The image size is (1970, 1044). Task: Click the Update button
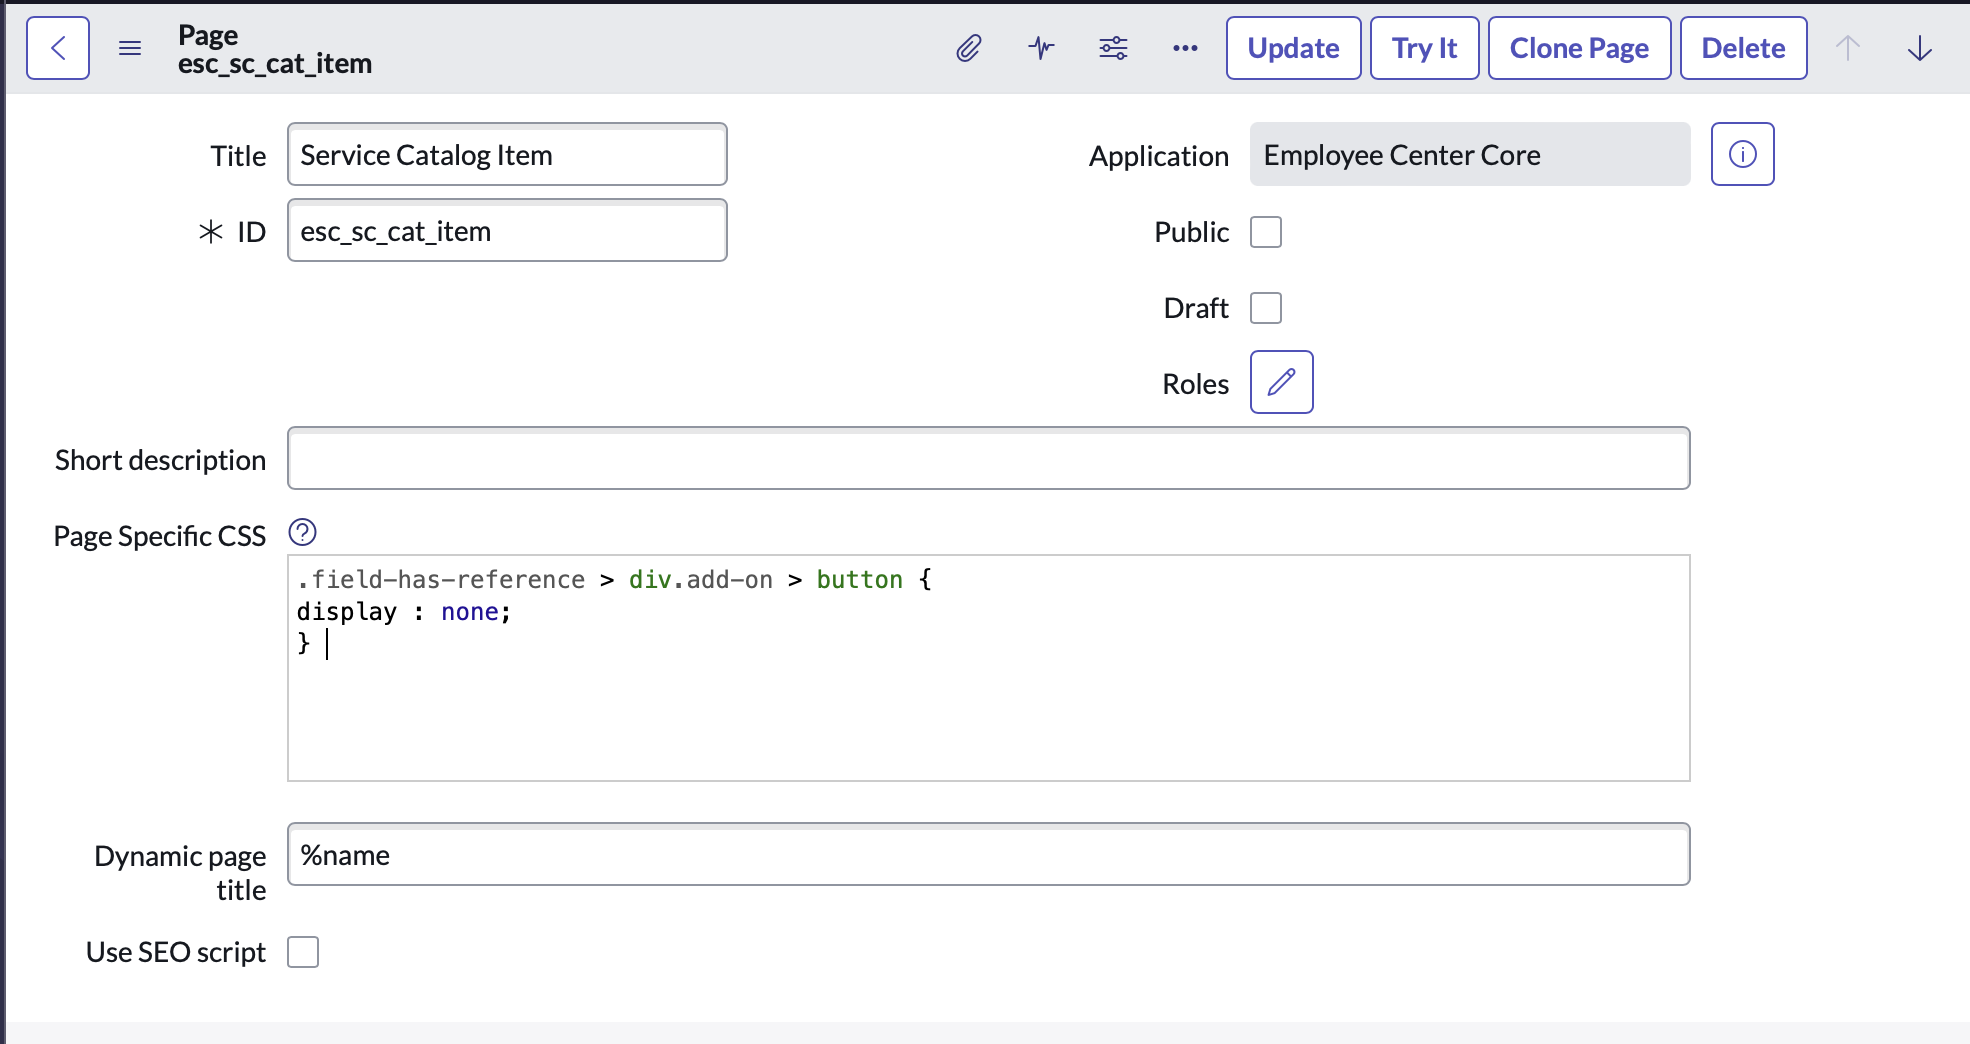(1293, 47)
